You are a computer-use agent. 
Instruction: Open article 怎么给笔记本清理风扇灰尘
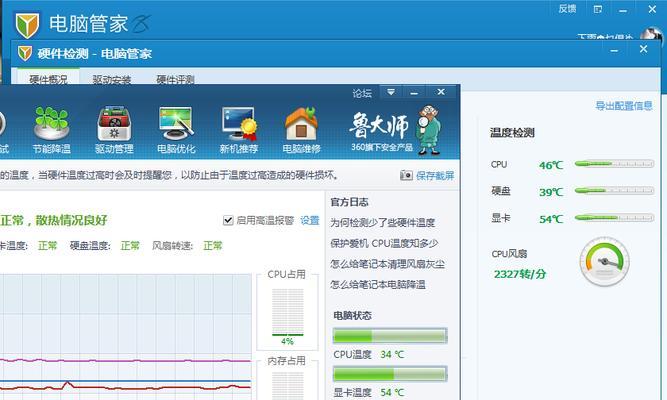387,264
